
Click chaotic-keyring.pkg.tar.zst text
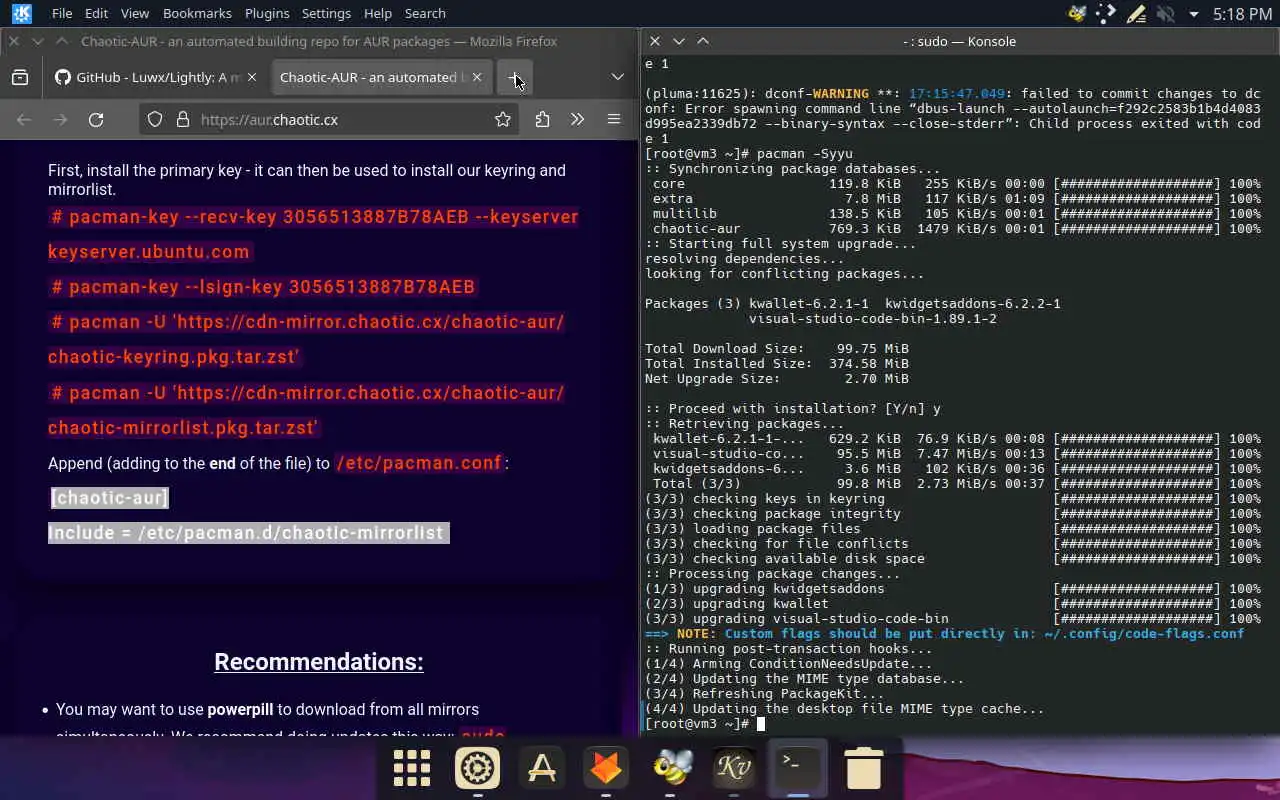[174, 357]
